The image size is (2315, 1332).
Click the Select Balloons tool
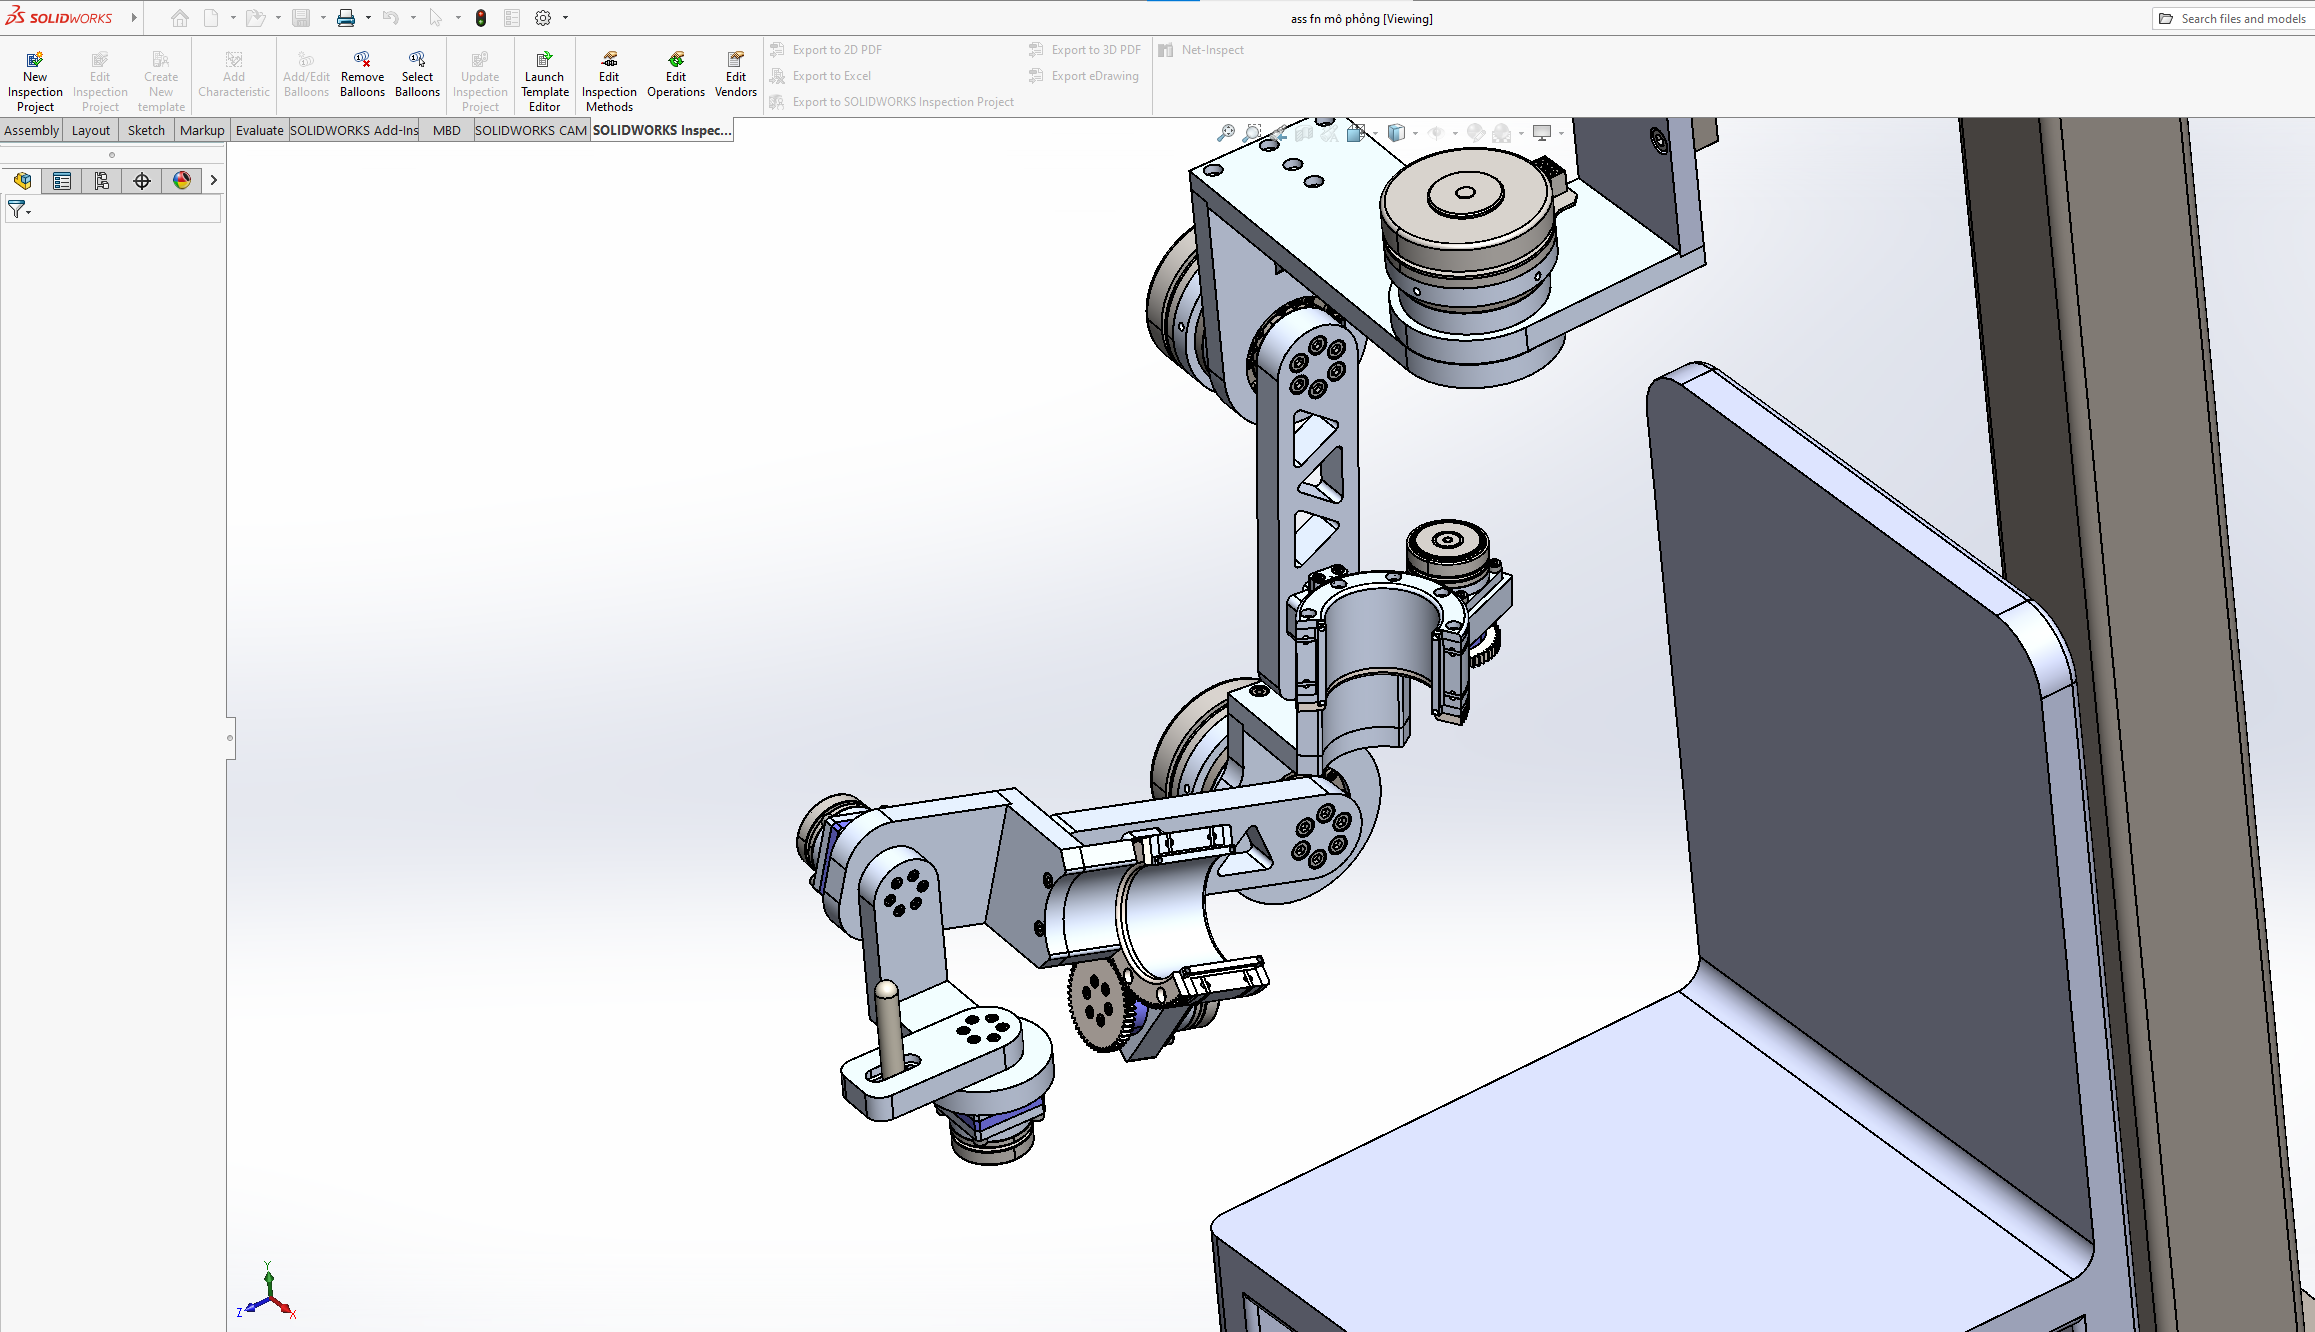point(417,60)
